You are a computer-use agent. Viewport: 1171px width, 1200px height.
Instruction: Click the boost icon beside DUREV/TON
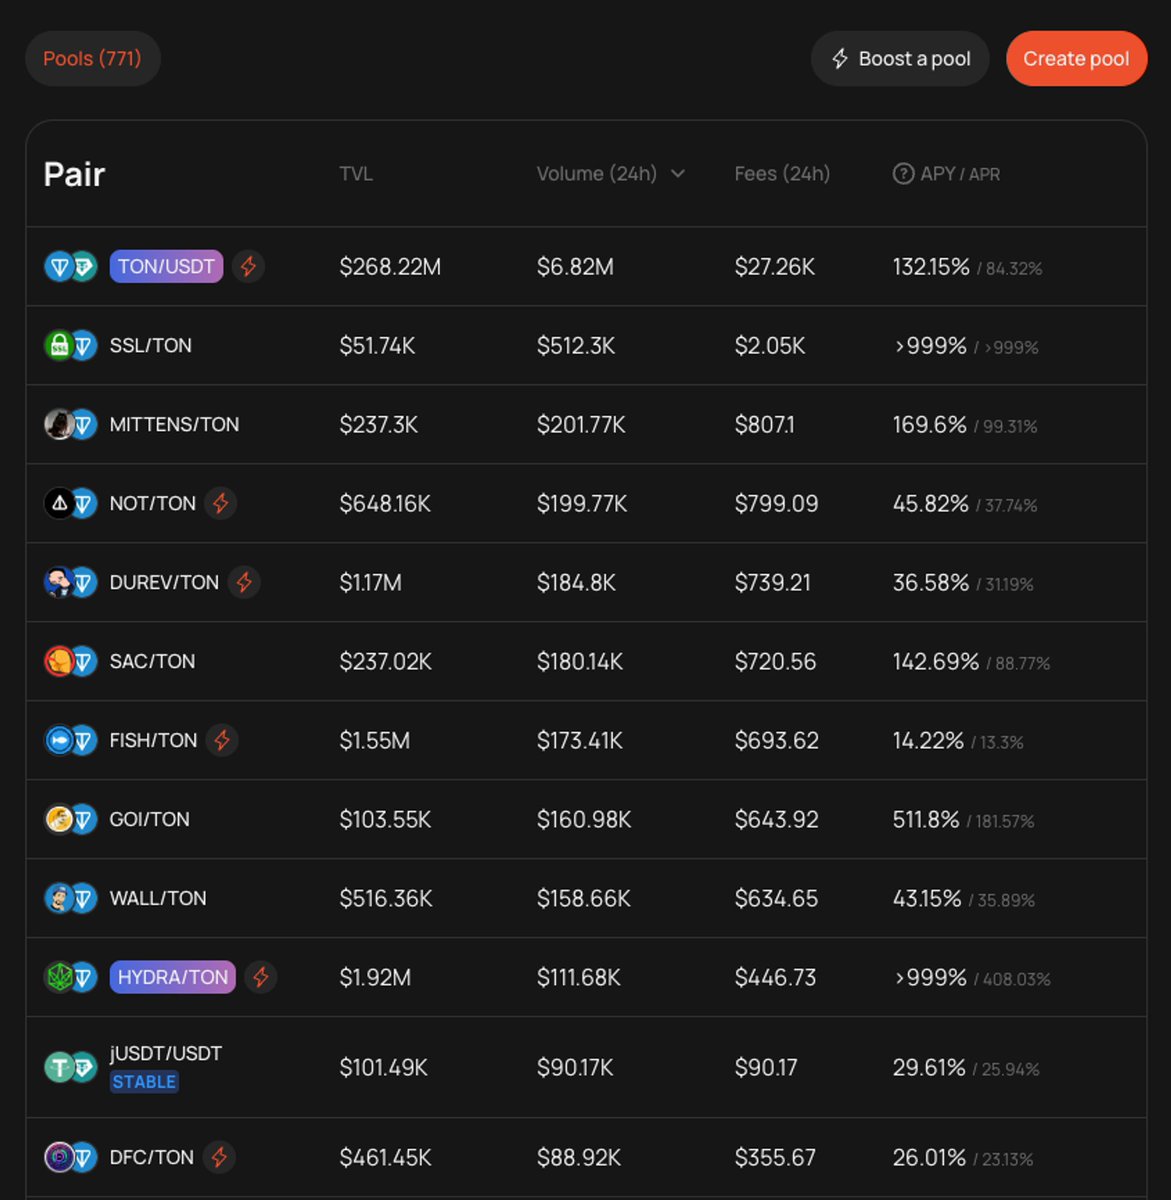(x=244, y=582)
